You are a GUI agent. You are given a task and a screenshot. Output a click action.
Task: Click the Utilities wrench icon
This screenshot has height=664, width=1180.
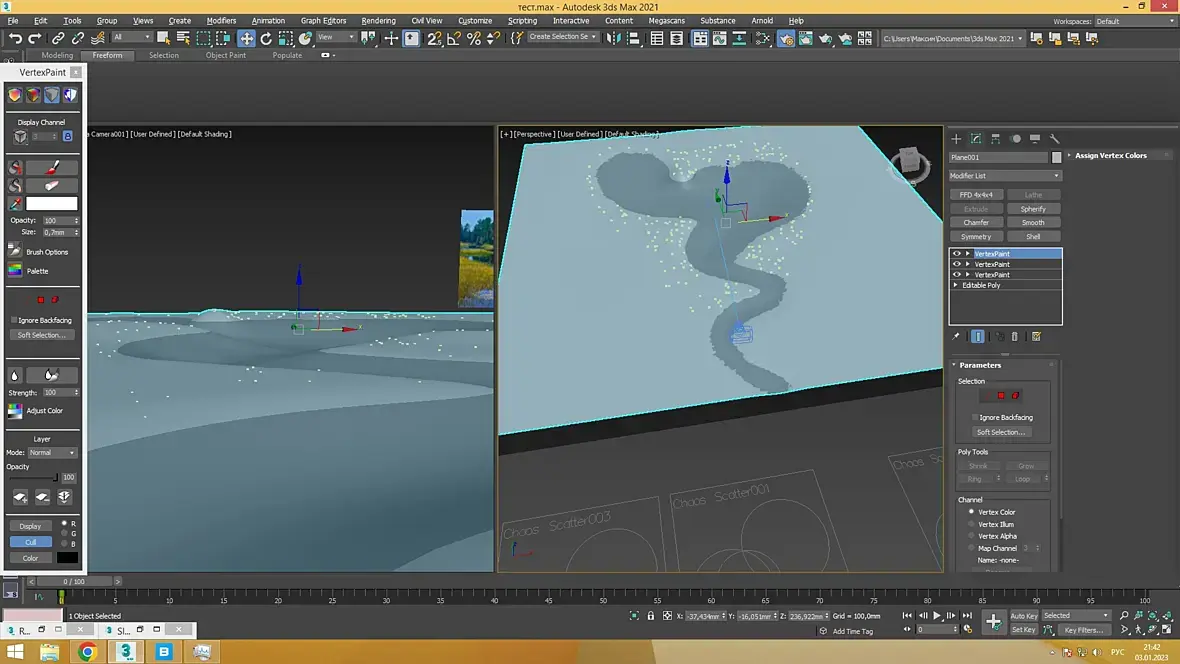[1054, 139]
